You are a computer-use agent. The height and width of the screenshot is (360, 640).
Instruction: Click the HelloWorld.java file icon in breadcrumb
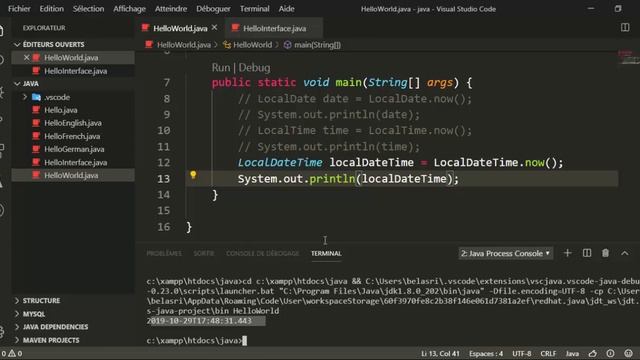pos(149,44)
